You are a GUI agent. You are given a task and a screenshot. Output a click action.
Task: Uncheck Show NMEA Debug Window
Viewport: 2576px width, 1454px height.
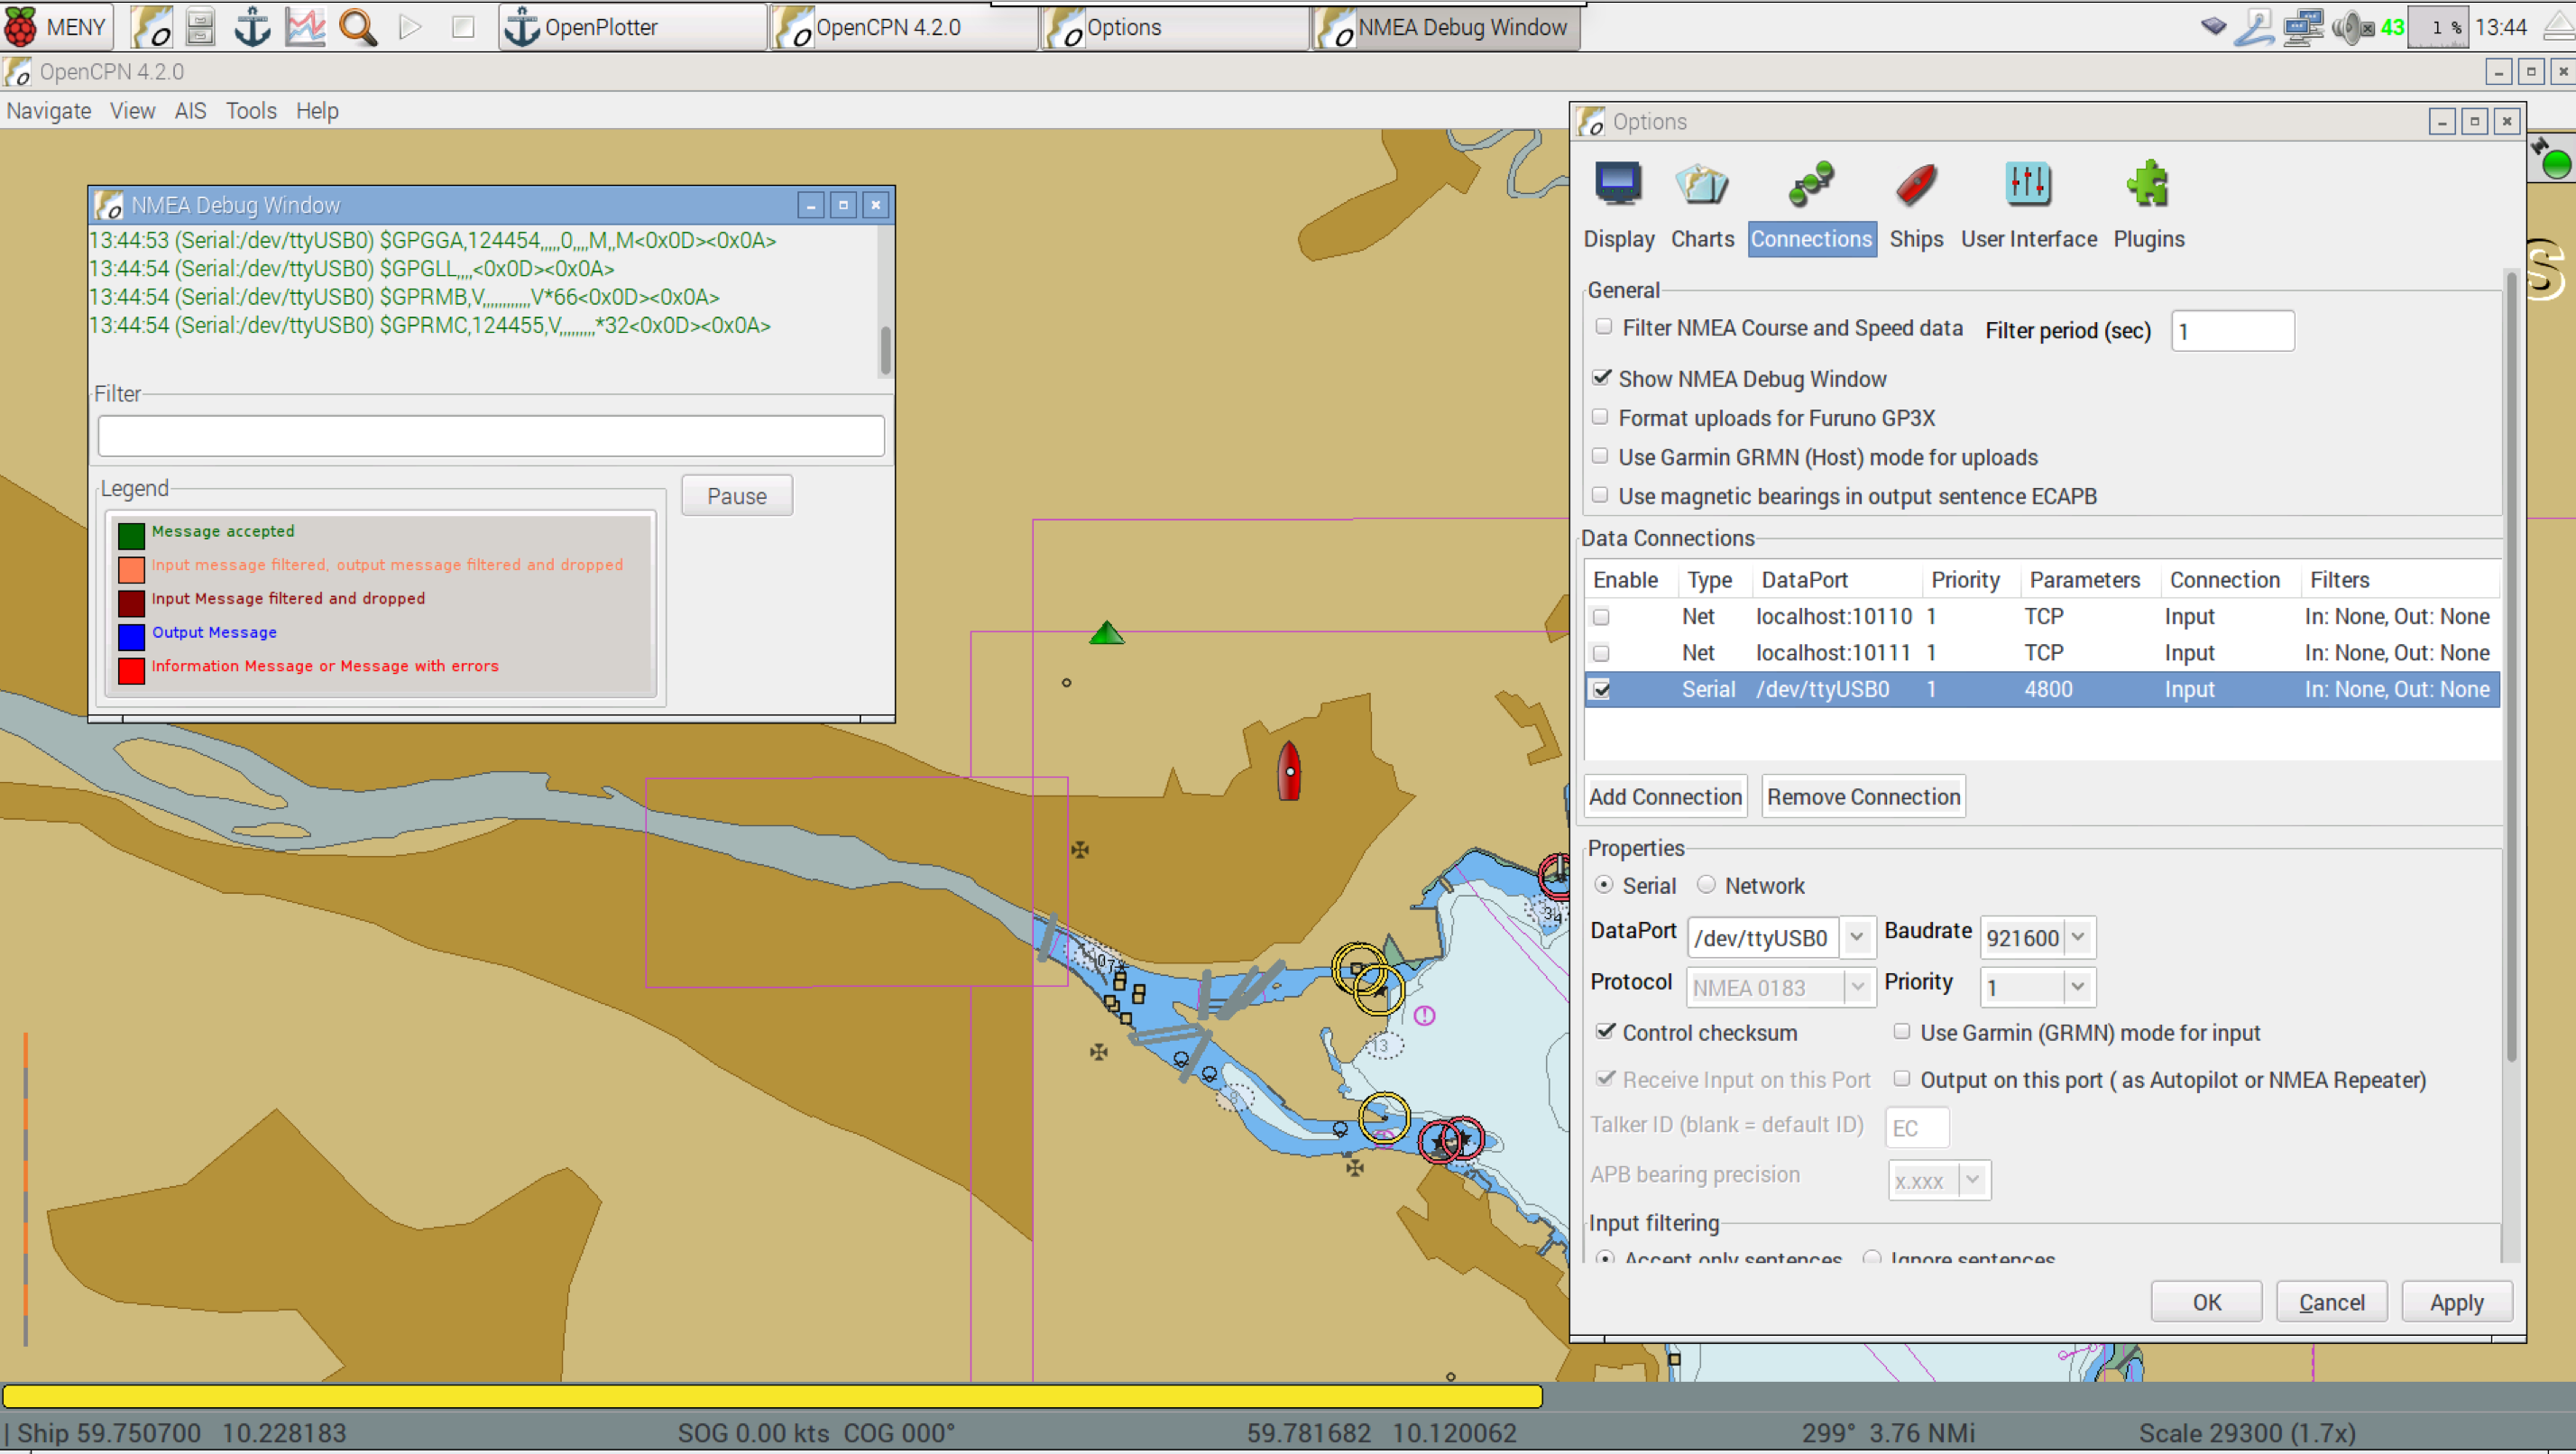coord(1602,378)
